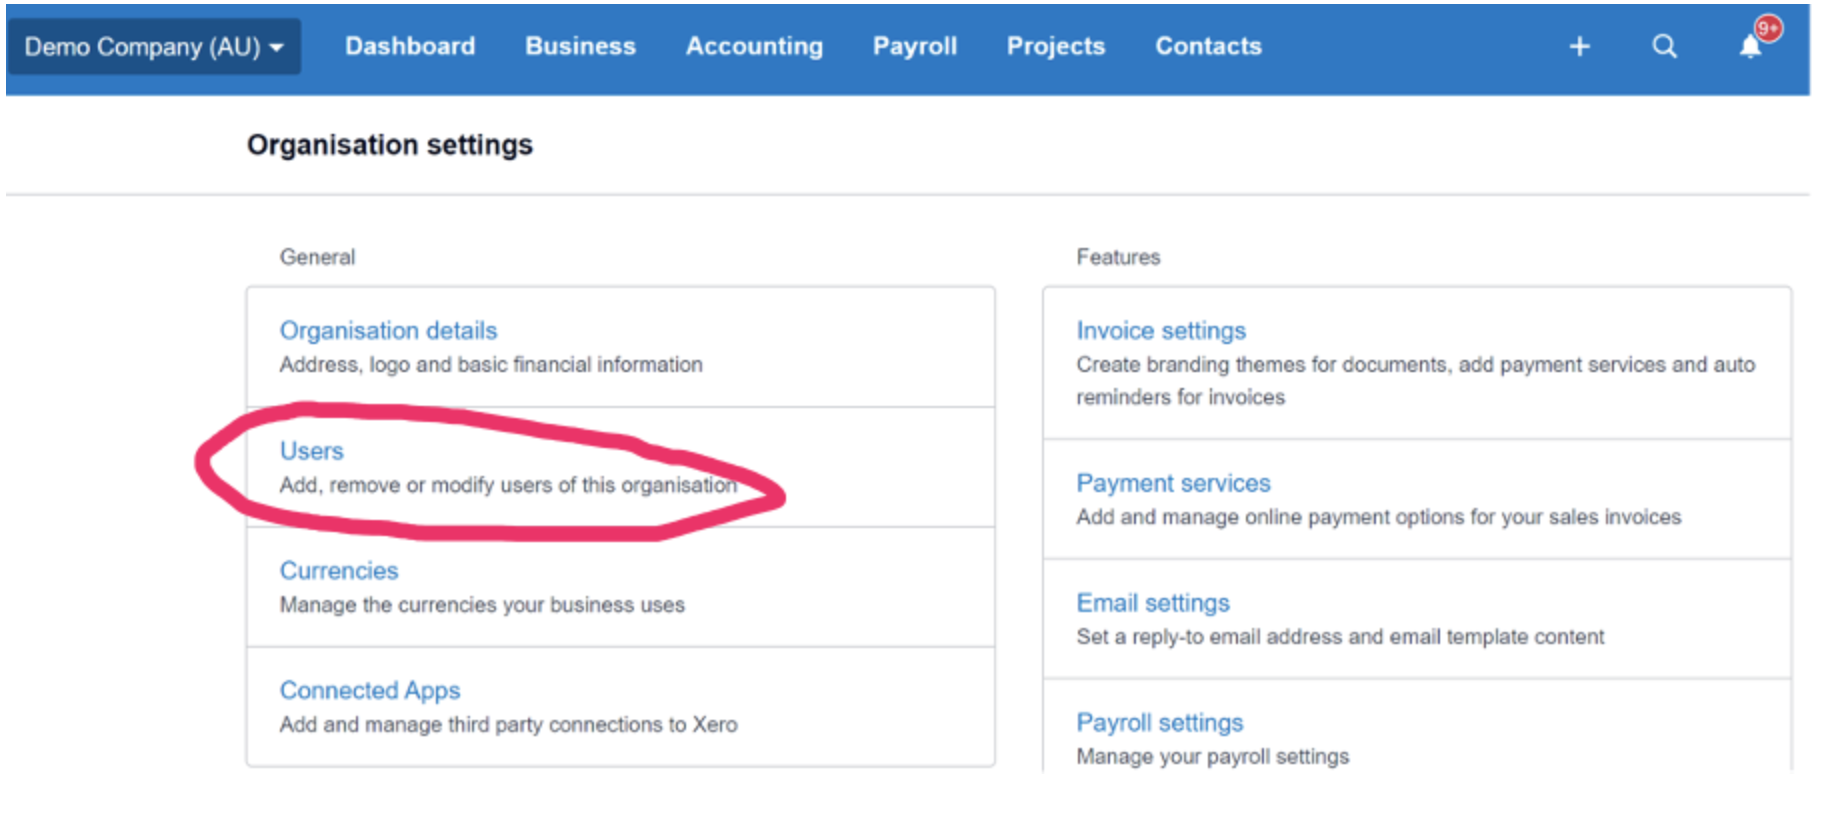The width and height of the screenshot is (1828, 834).
Task: Open the Dashboard menu
Action: (410, 46)
